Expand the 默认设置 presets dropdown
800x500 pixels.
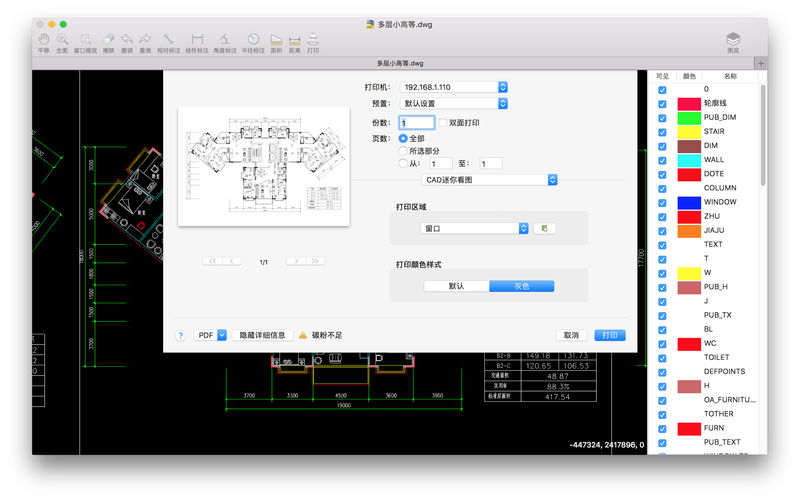click(454, 104)
